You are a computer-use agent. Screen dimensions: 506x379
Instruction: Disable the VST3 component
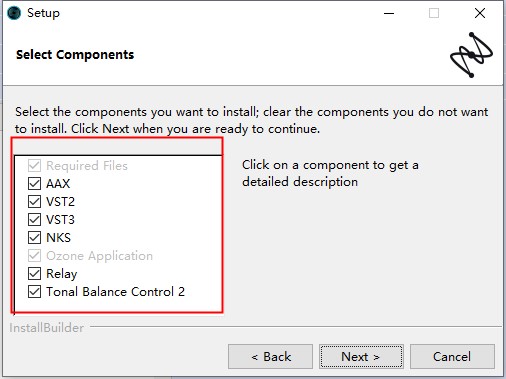[x=34, y=220]
